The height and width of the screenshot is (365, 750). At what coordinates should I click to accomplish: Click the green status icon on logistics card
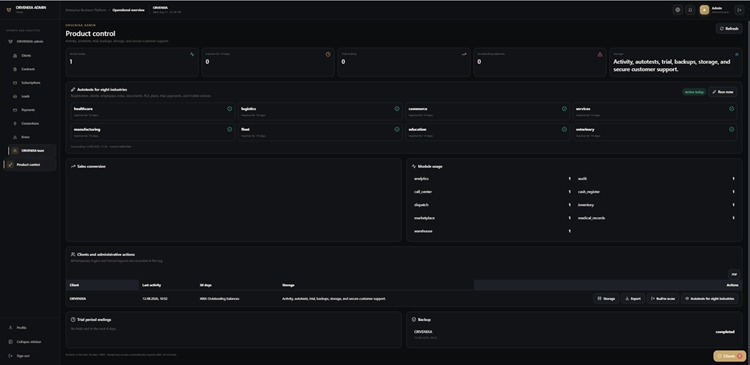tap(397, 109)
